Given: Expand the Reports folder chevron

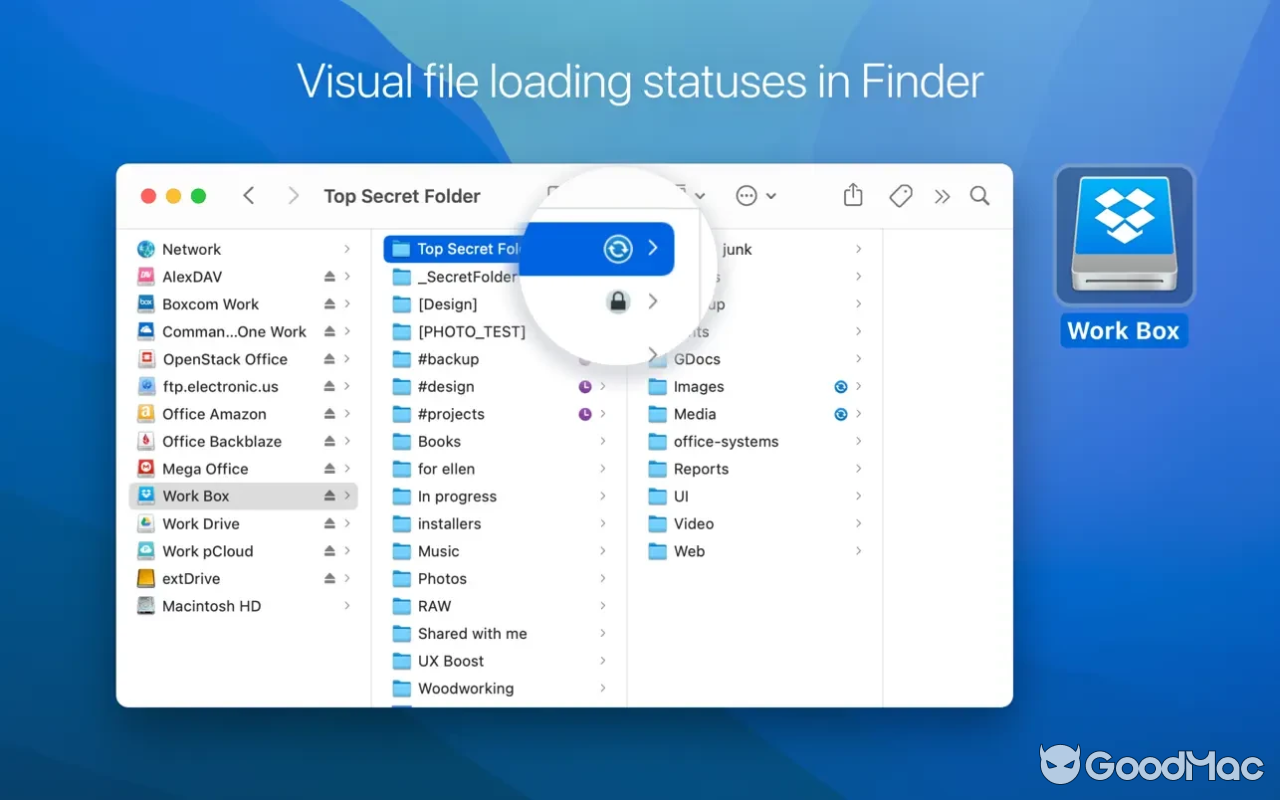Looking at the screenshot, I should tap(858, 468).
